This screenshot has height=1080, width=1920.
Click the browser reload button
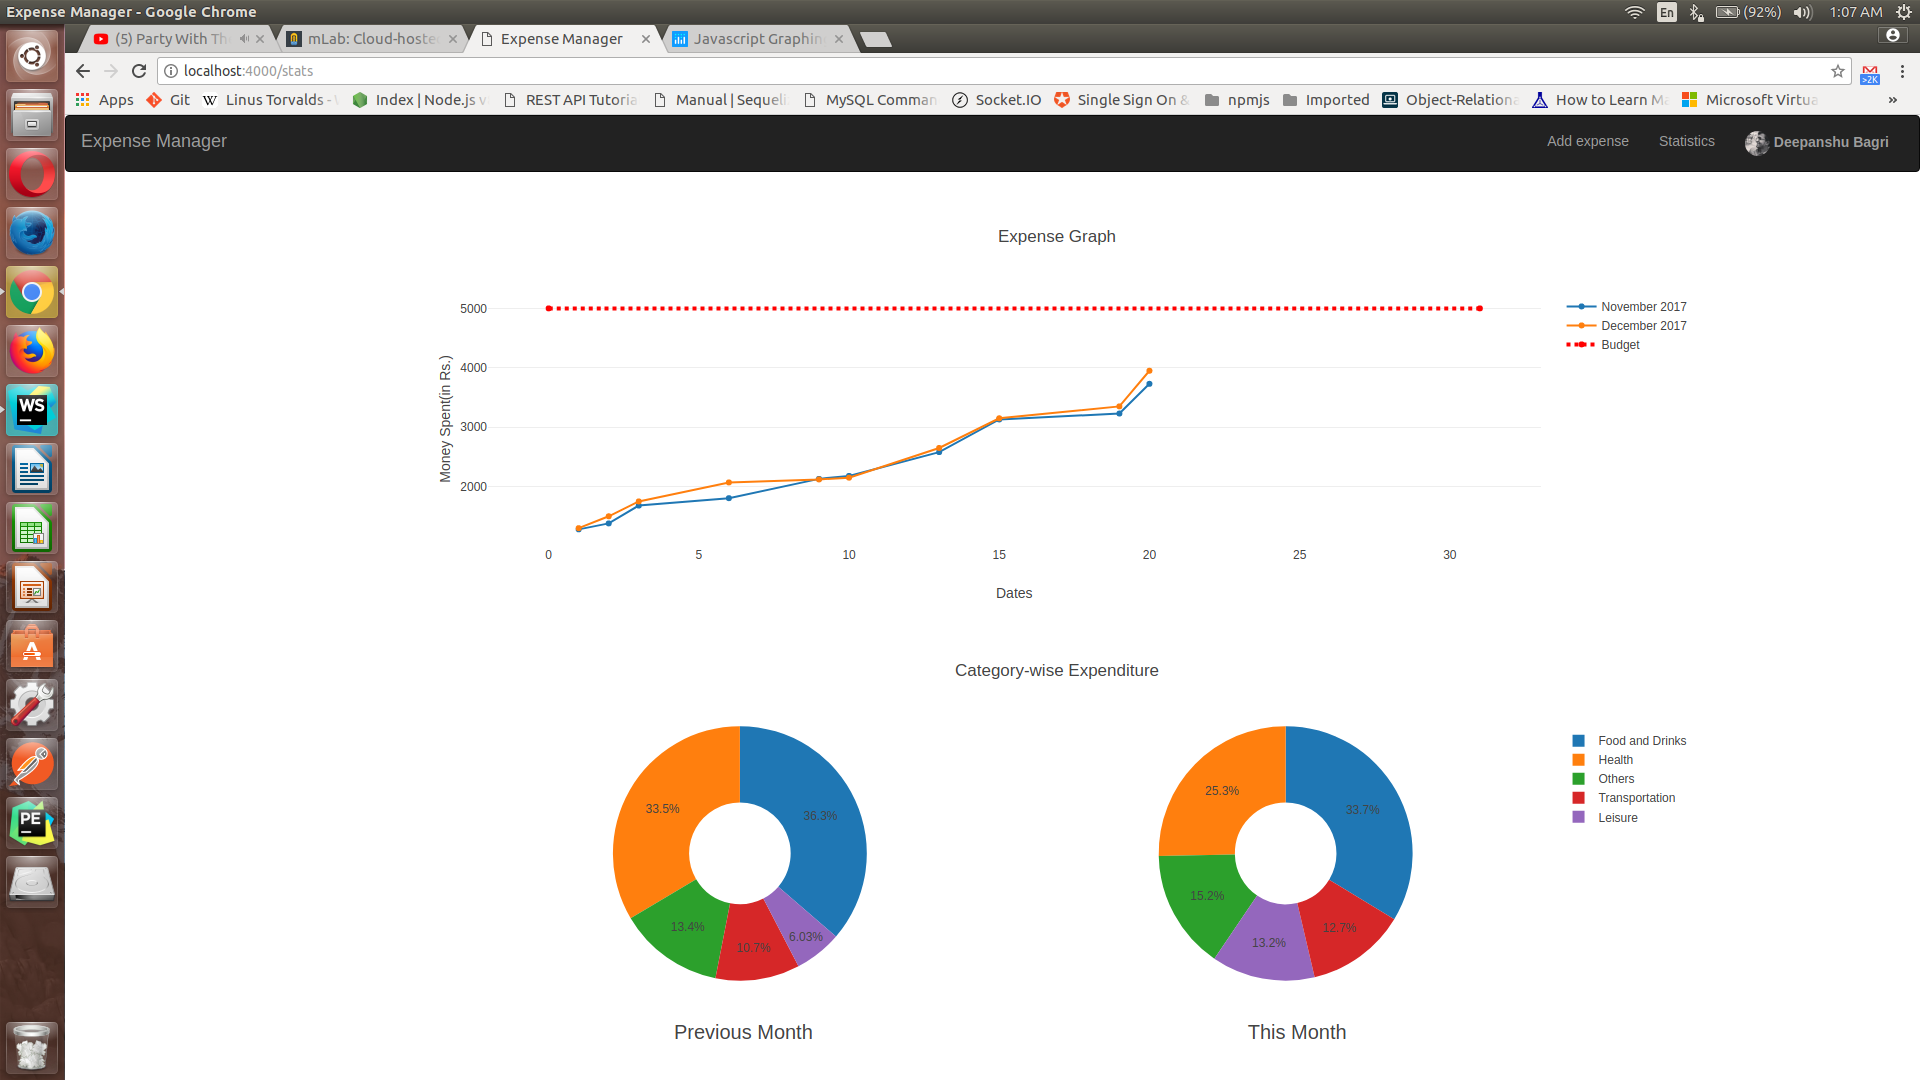point(139,71)
